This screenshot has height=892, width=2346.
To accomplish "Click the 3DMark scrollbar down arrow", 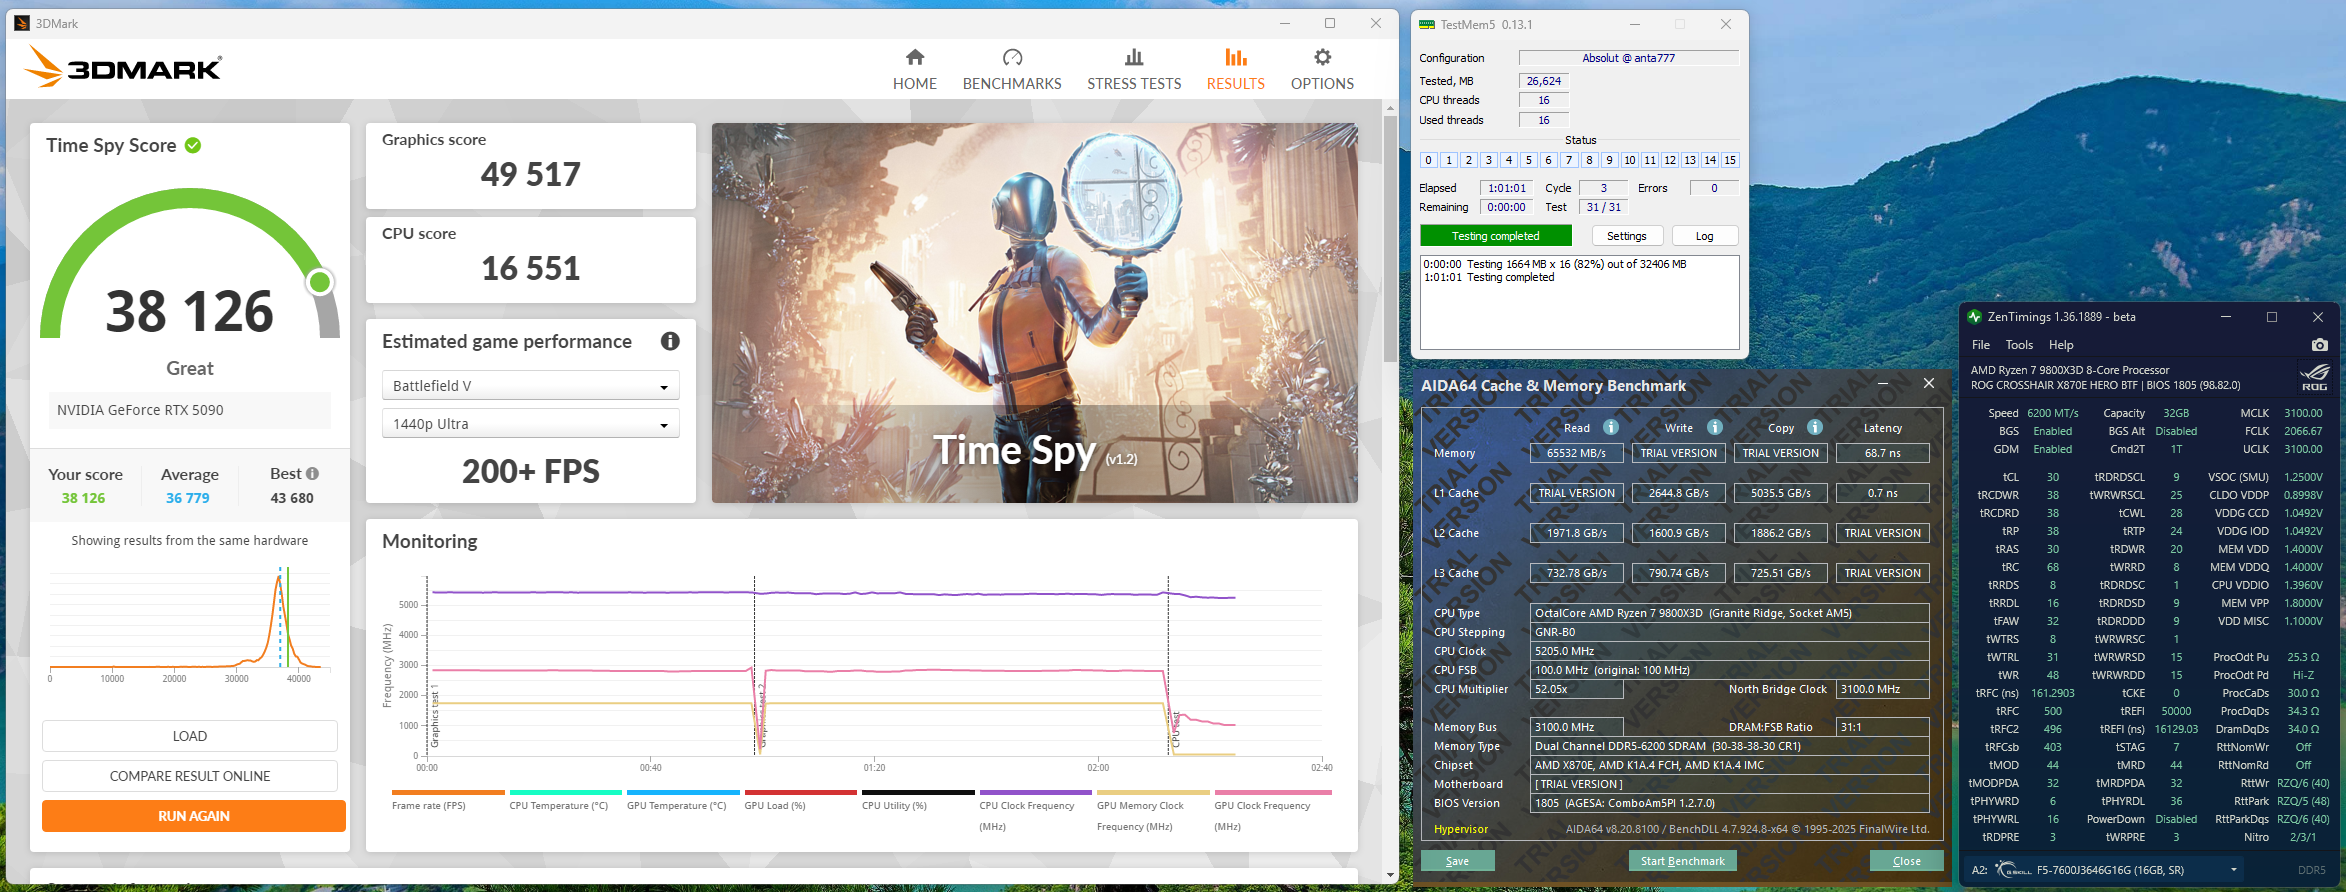I will coord(1390,876).
